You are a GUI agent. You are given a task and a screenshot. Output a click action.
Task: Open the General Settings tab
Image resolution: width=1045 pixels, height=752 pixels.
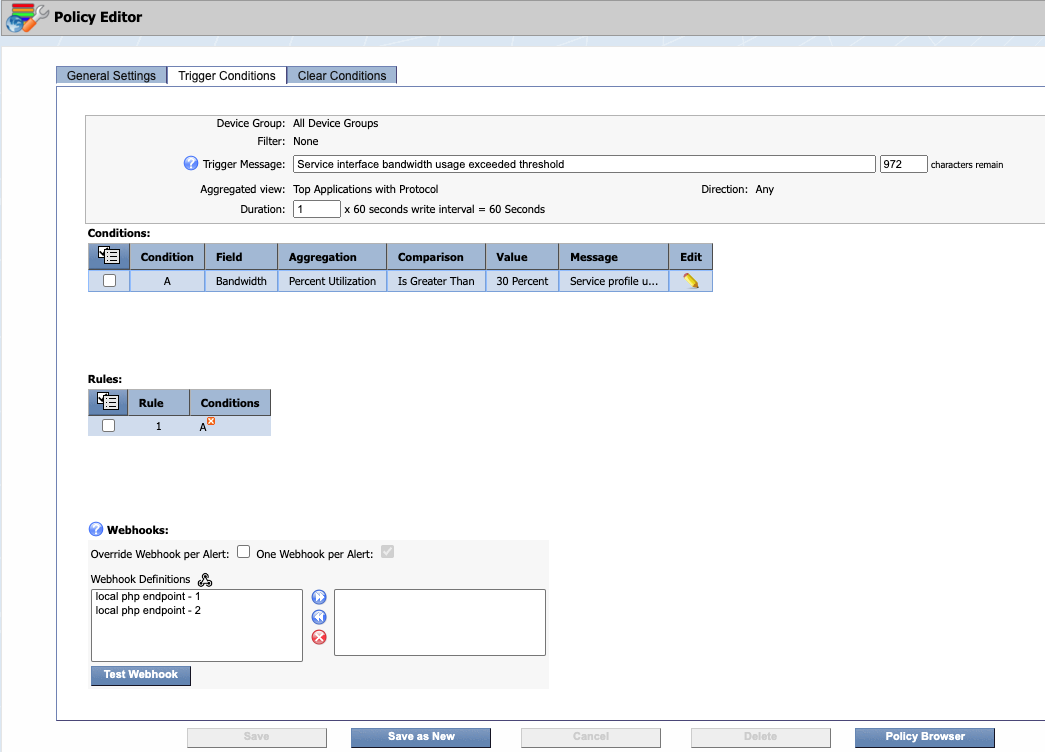111,75
